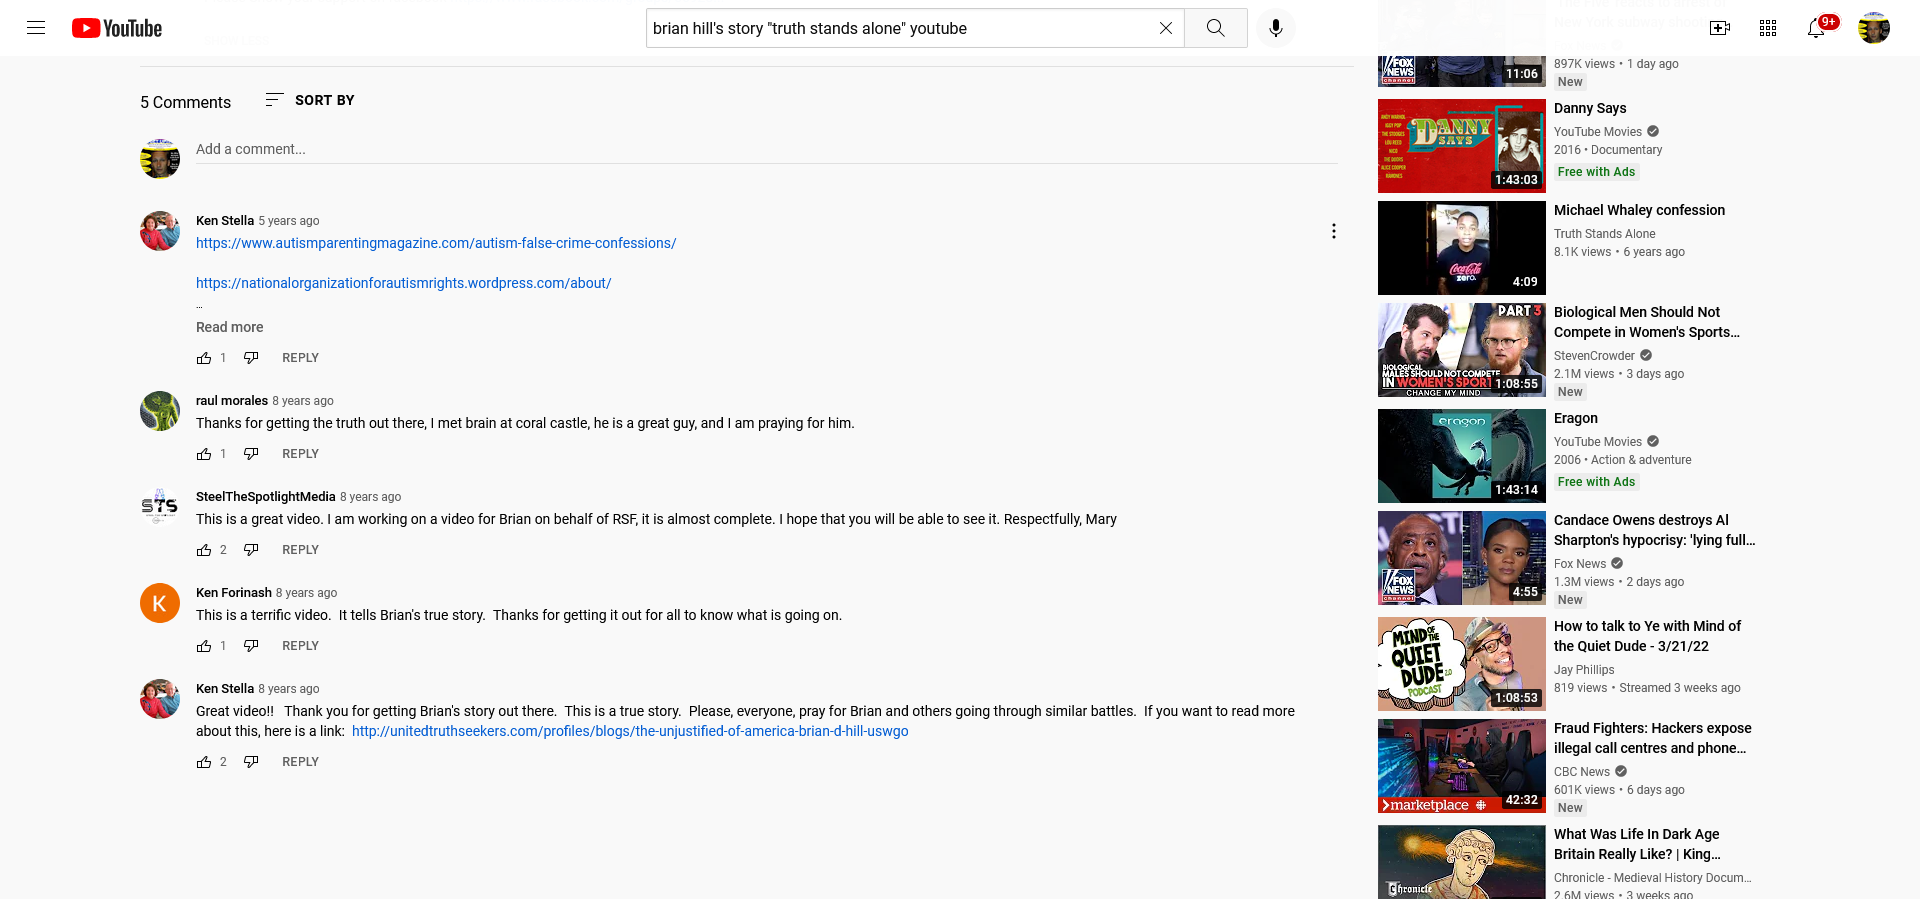Open StevenCrowder channel link

point(1594,356)
